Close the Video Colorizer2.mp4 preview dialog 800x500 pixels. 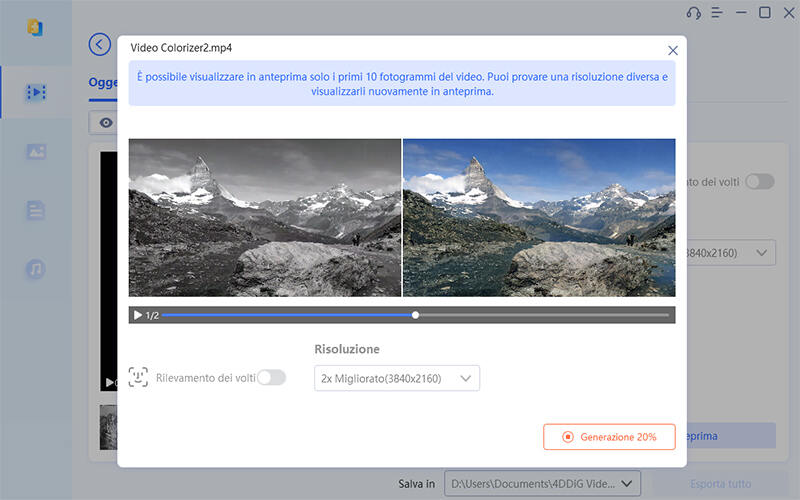tap(673, 49)
